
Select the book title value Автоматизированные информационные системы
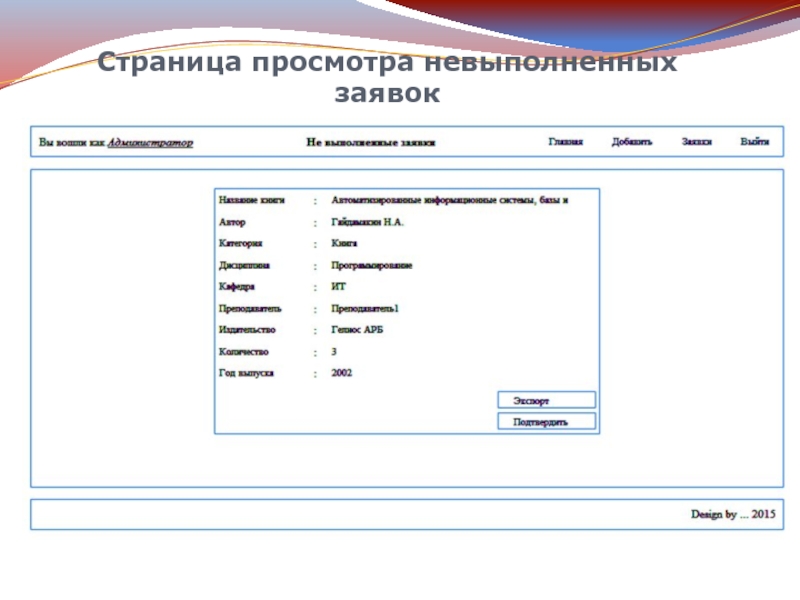(449, 200)
